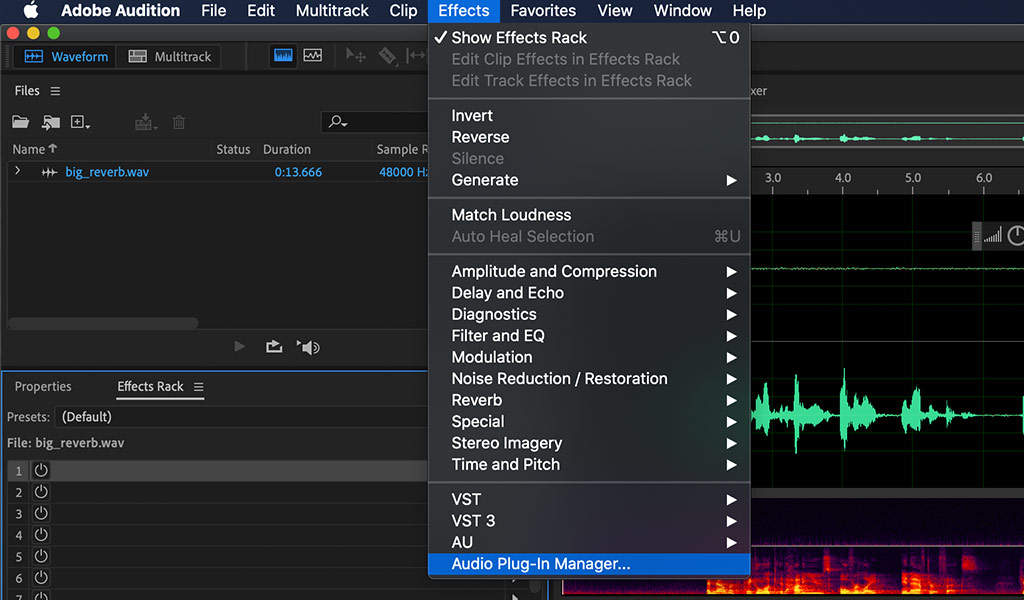Switch to Waveform editor view

point(66,57)
